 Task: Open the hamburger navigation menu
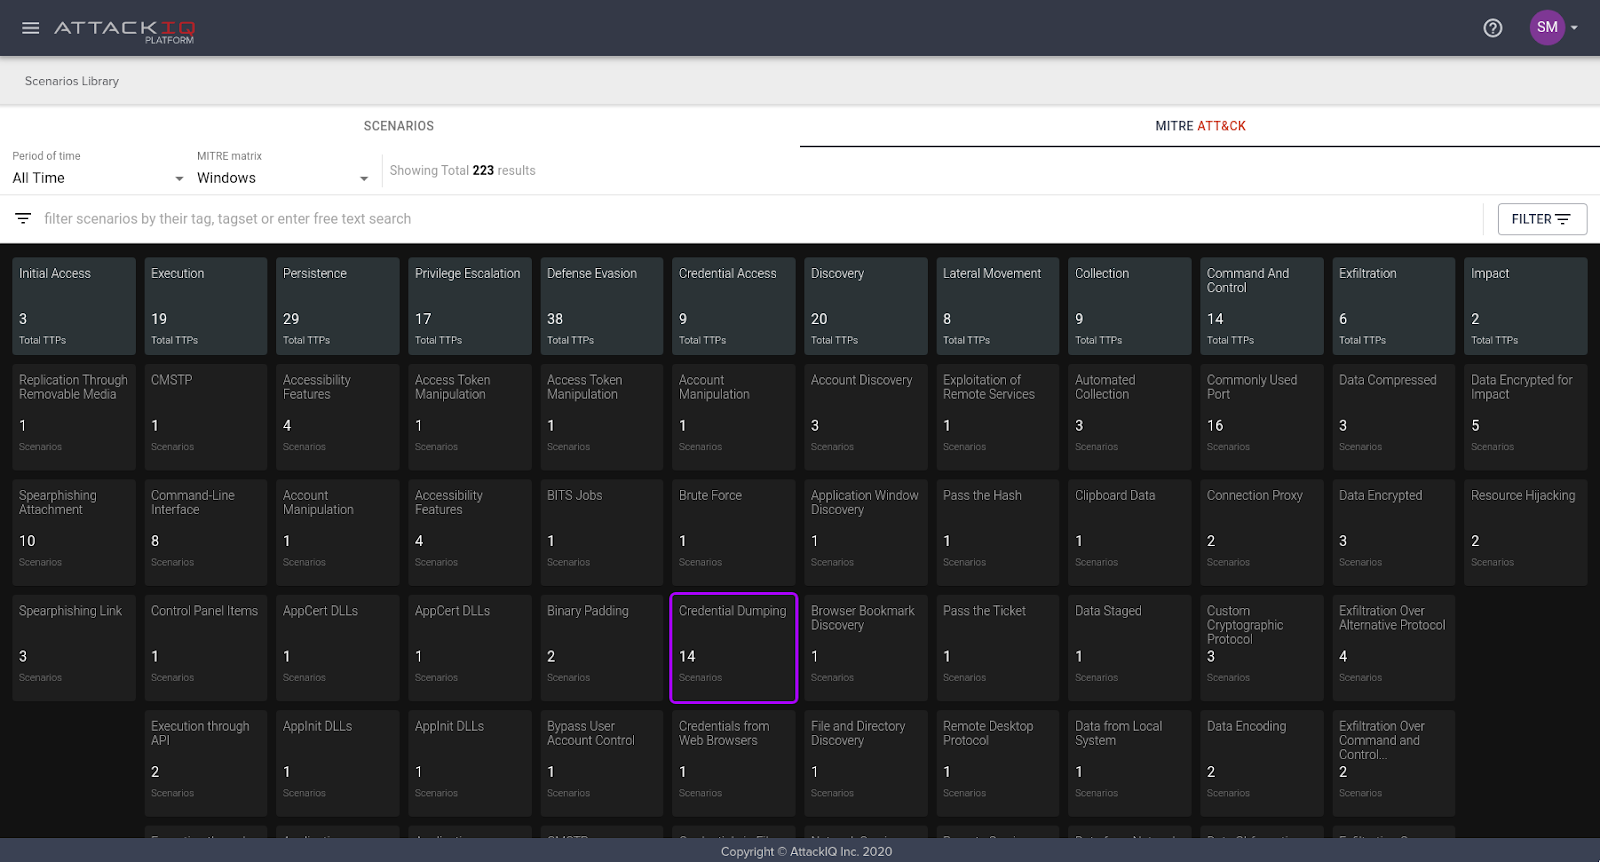click(31, 28)
